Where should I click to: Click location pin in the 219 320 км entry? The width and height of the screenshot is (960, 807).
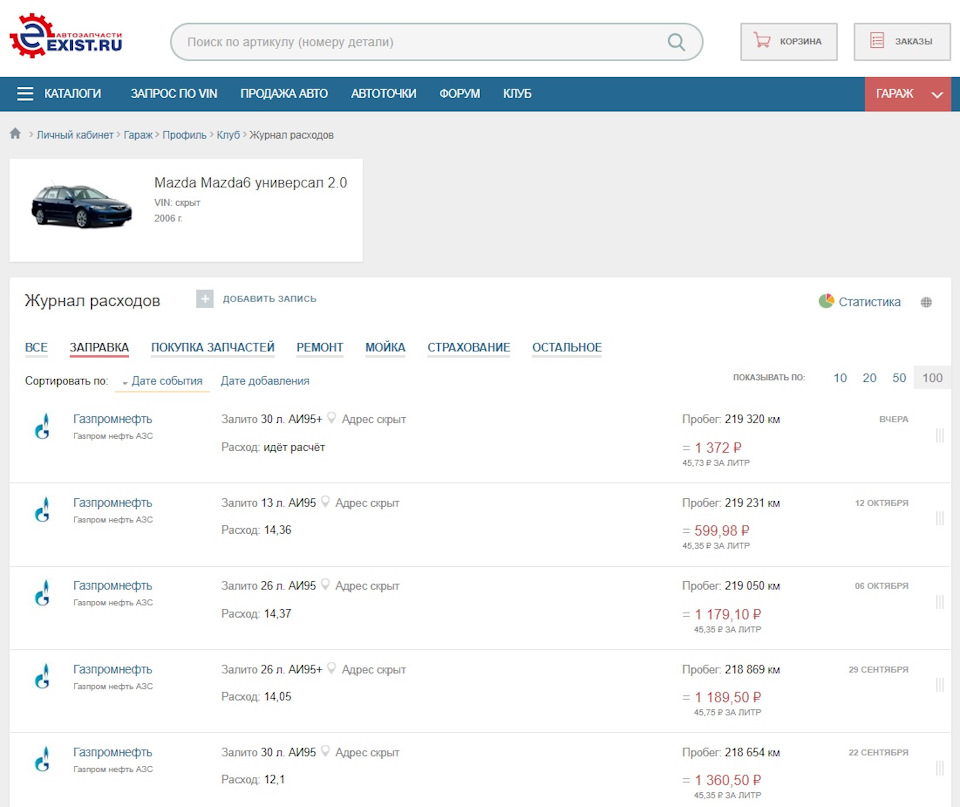331,418
